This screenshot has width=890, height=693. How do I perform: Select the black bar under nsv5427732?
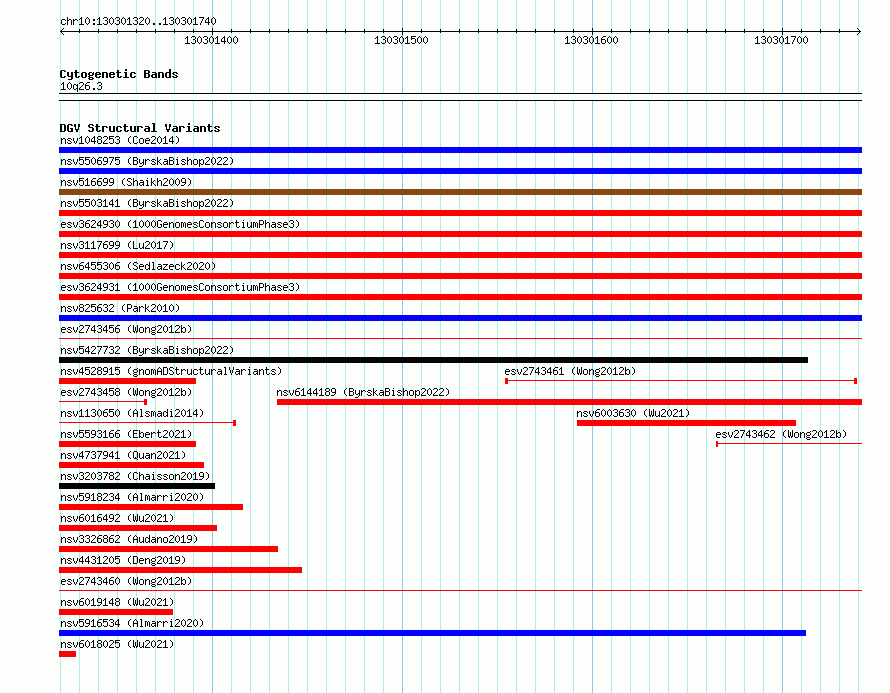tap(434, 360)
